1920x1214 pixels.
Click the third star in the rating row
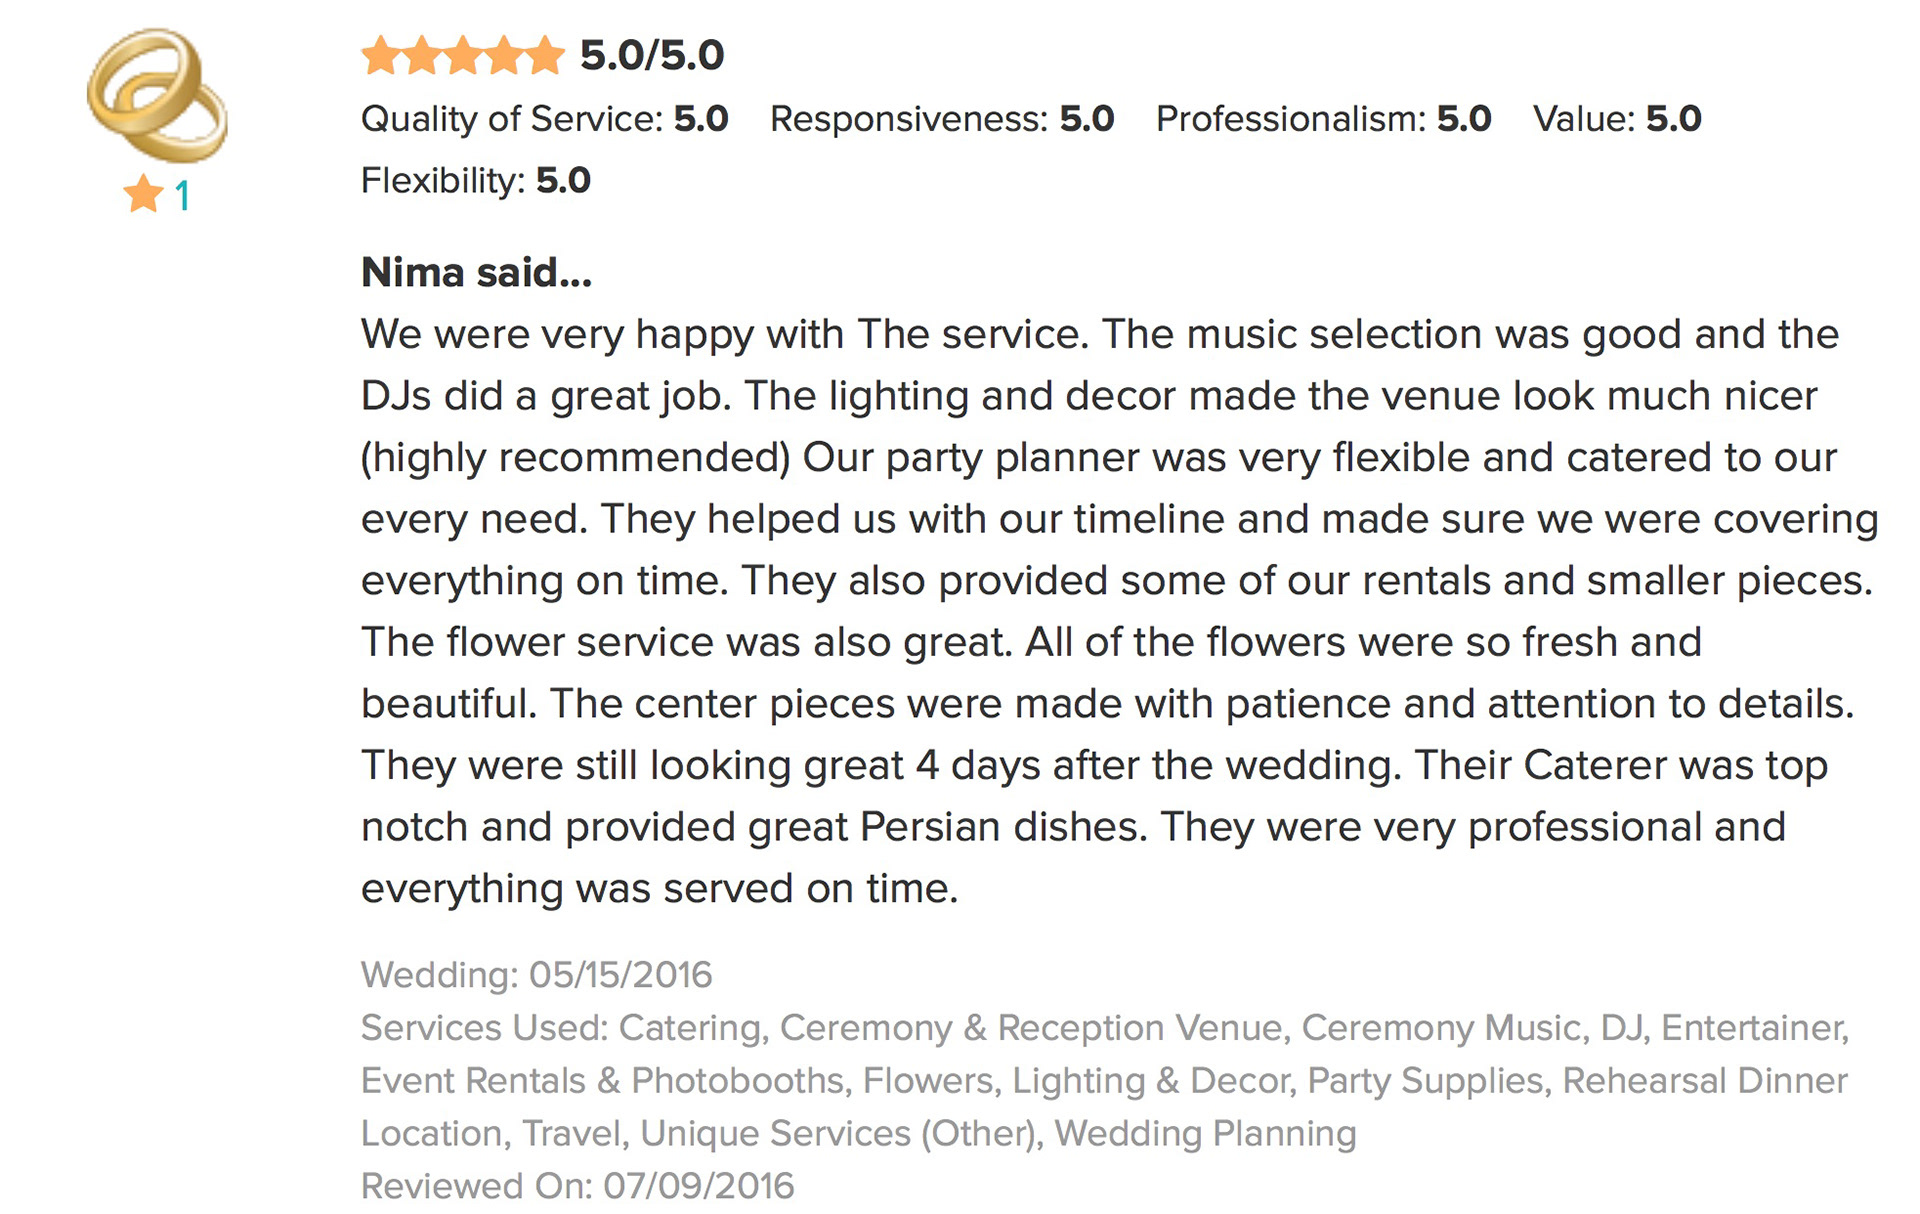click(463, 56)
